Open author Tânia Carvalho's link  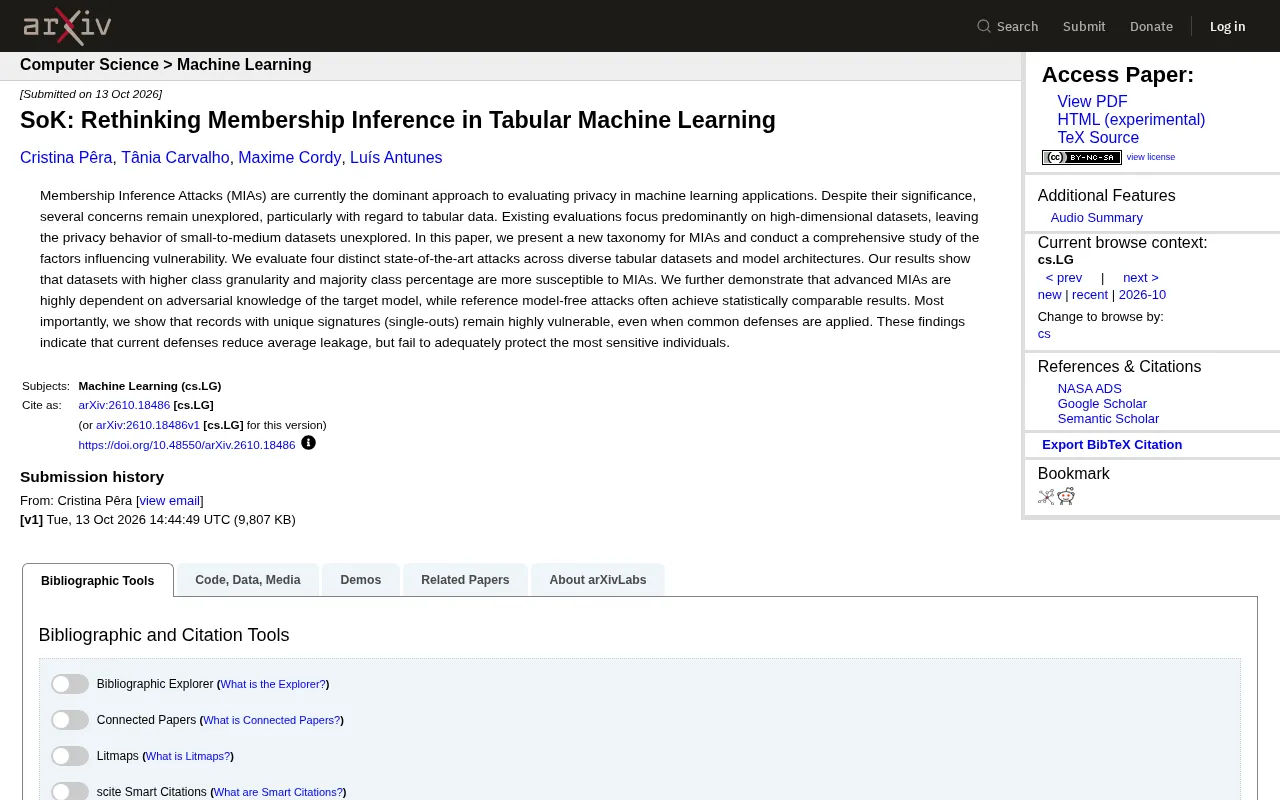tap(176, 158)
